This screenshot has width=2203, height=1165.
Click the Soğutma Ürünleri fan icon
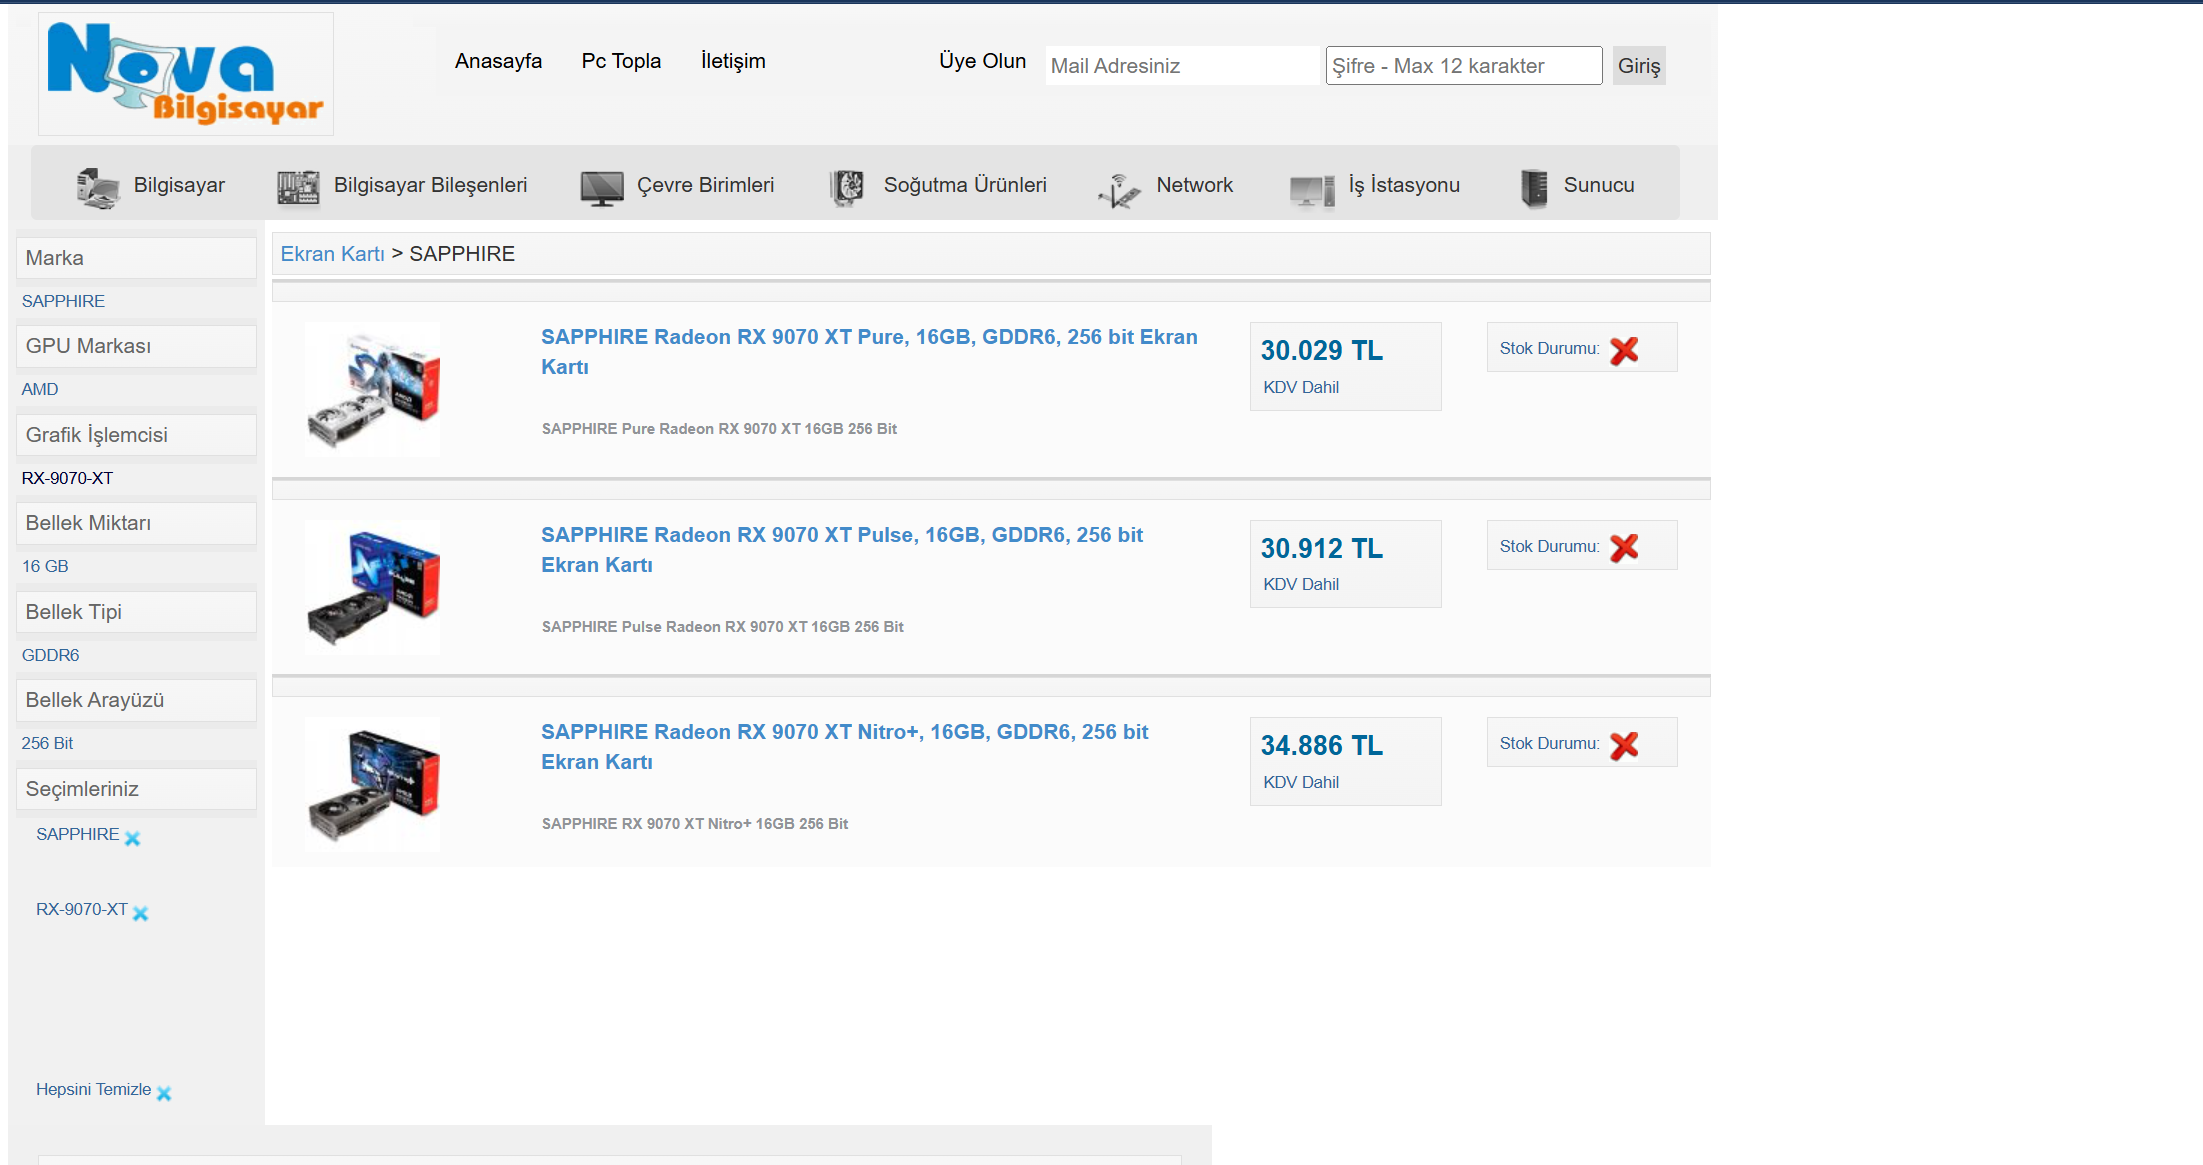[847, 187]
